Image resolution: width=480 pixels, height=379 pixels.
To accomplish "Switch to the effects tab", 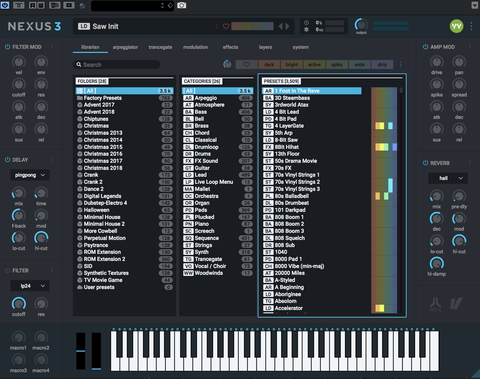I will 230,47.
